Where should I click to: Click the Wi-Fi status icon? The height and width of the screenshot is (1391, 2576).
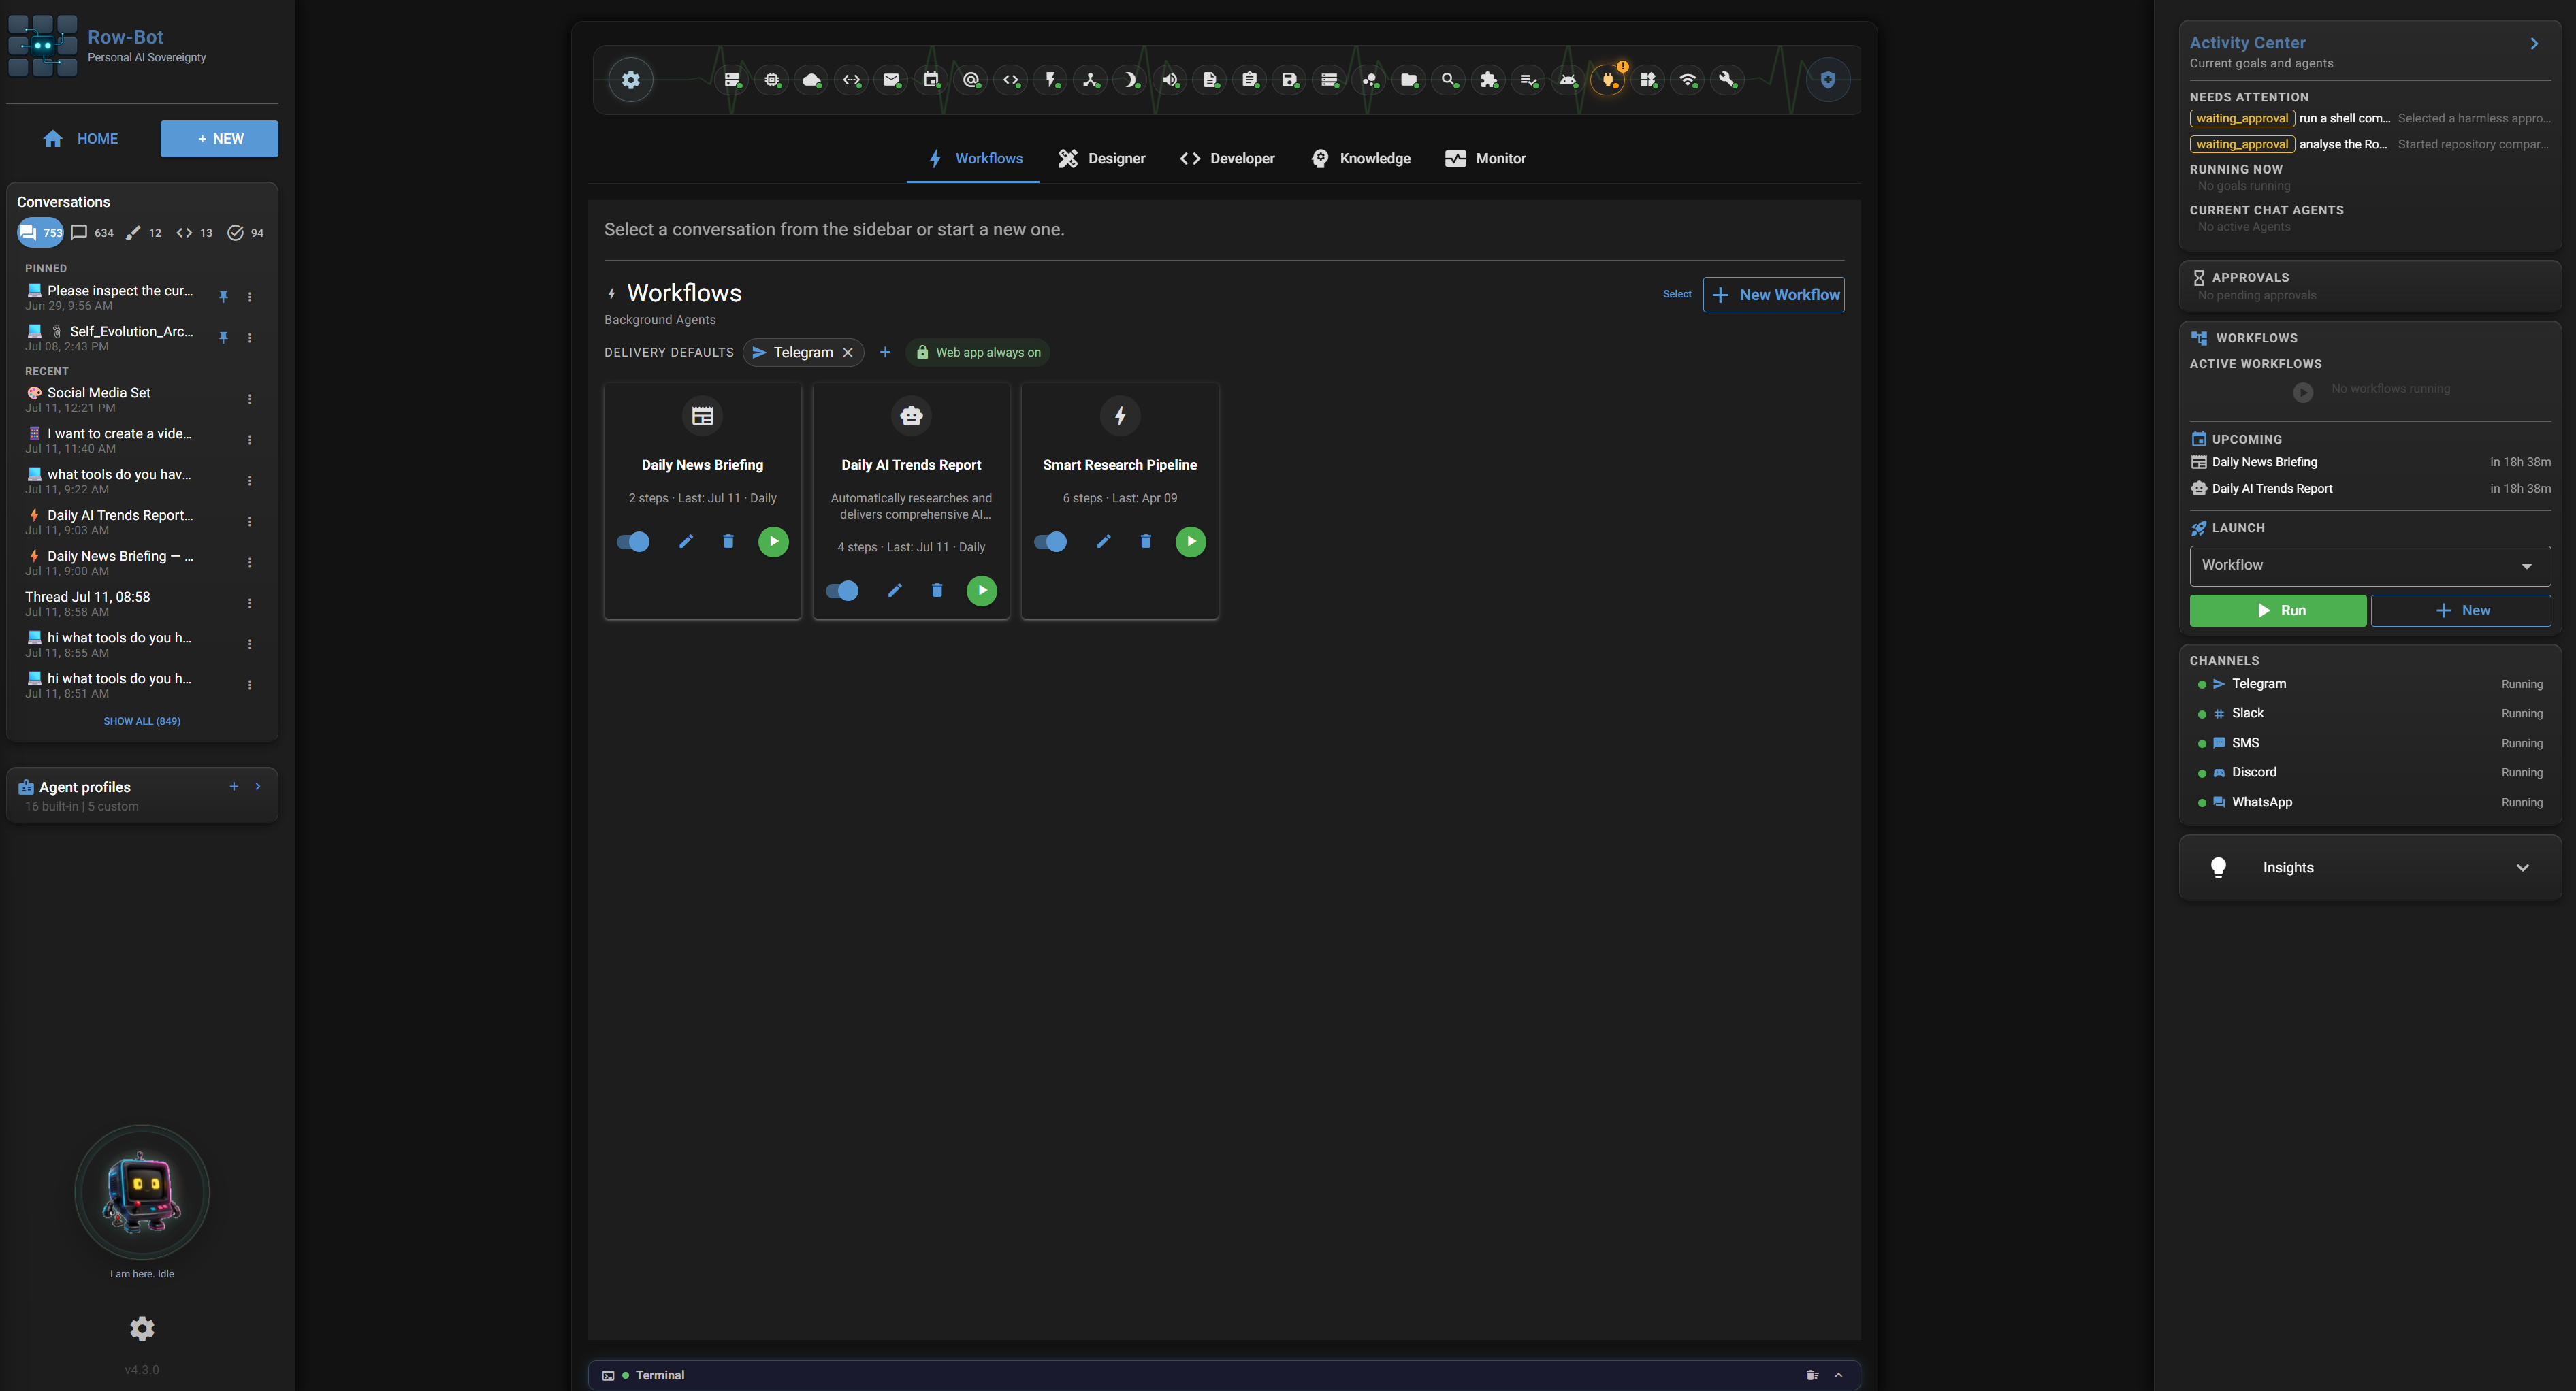click(x=1688, y=80)
